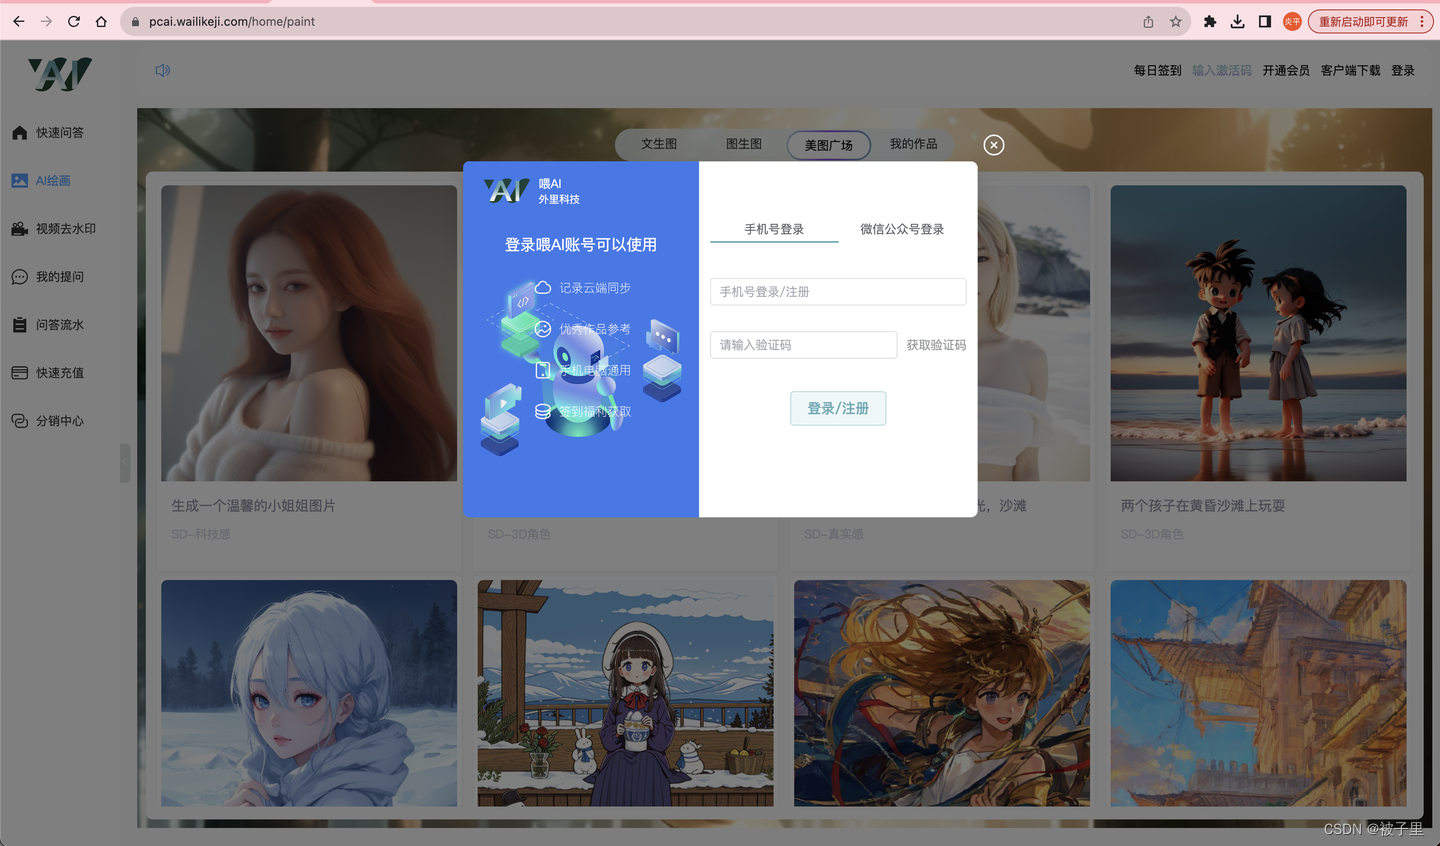Click 输入激活码 in the top bar
This screenshot has width=1440, height=846.
pyautogui.click(x=1222, y=70)
